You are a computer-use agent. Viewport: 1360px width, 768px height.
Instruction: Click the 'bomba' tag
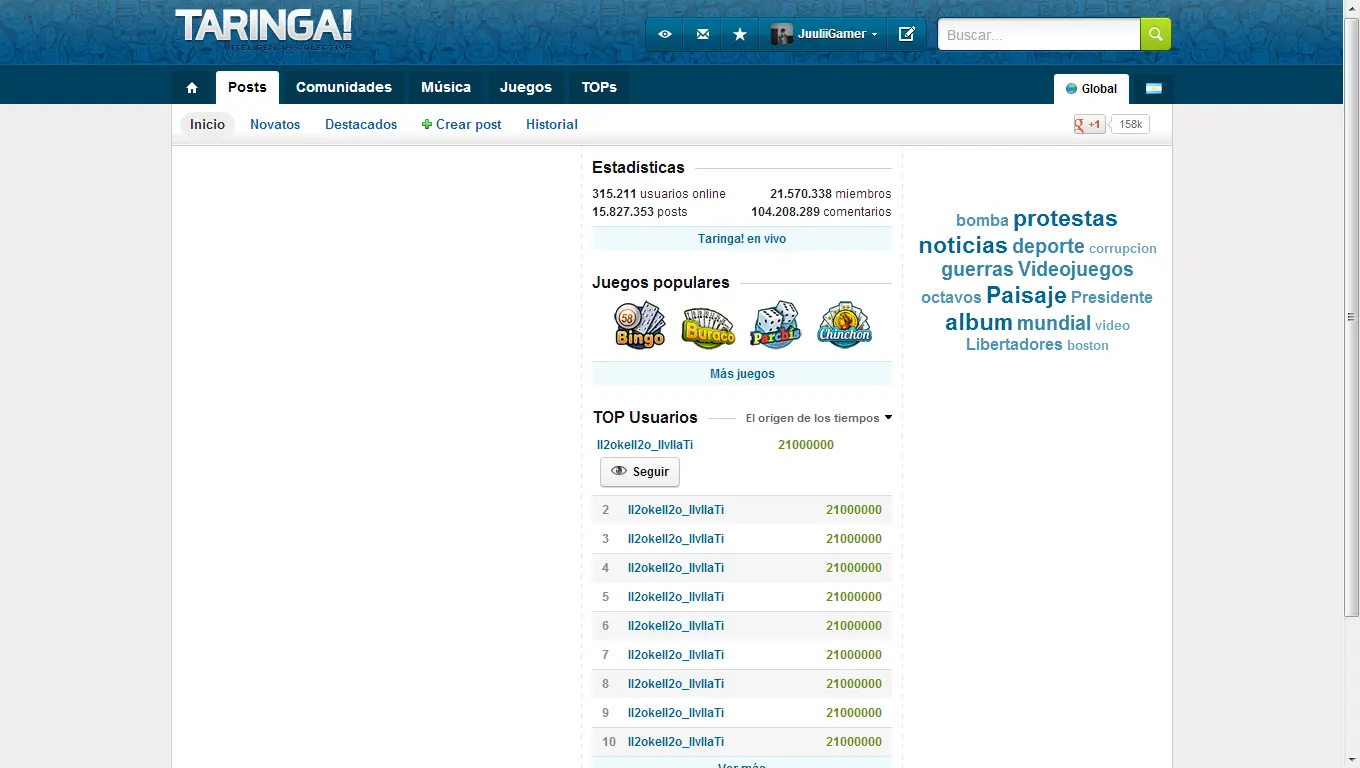[x=982, y=221]
